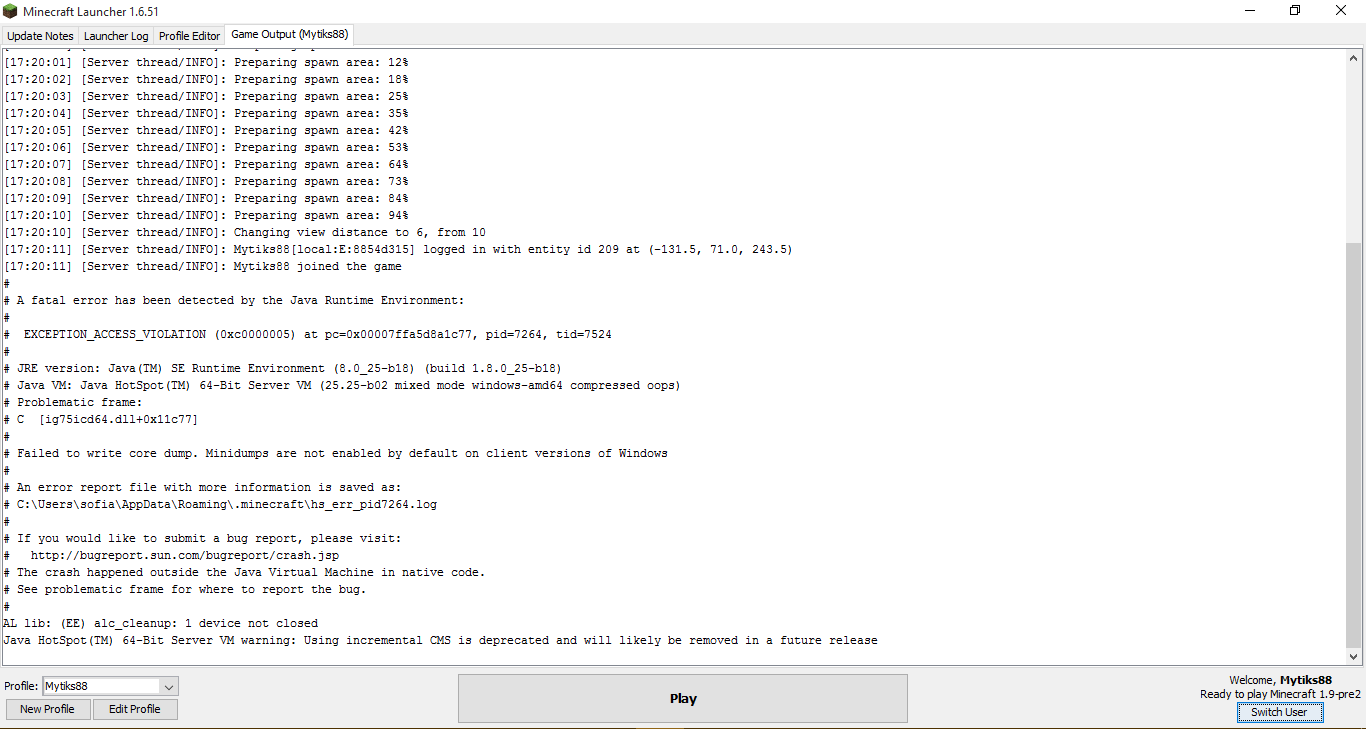The width and height of the screenshot is (1366, 729).
Task: Click the 'A fatal error has been detected' line
Action: coord(234,300)
